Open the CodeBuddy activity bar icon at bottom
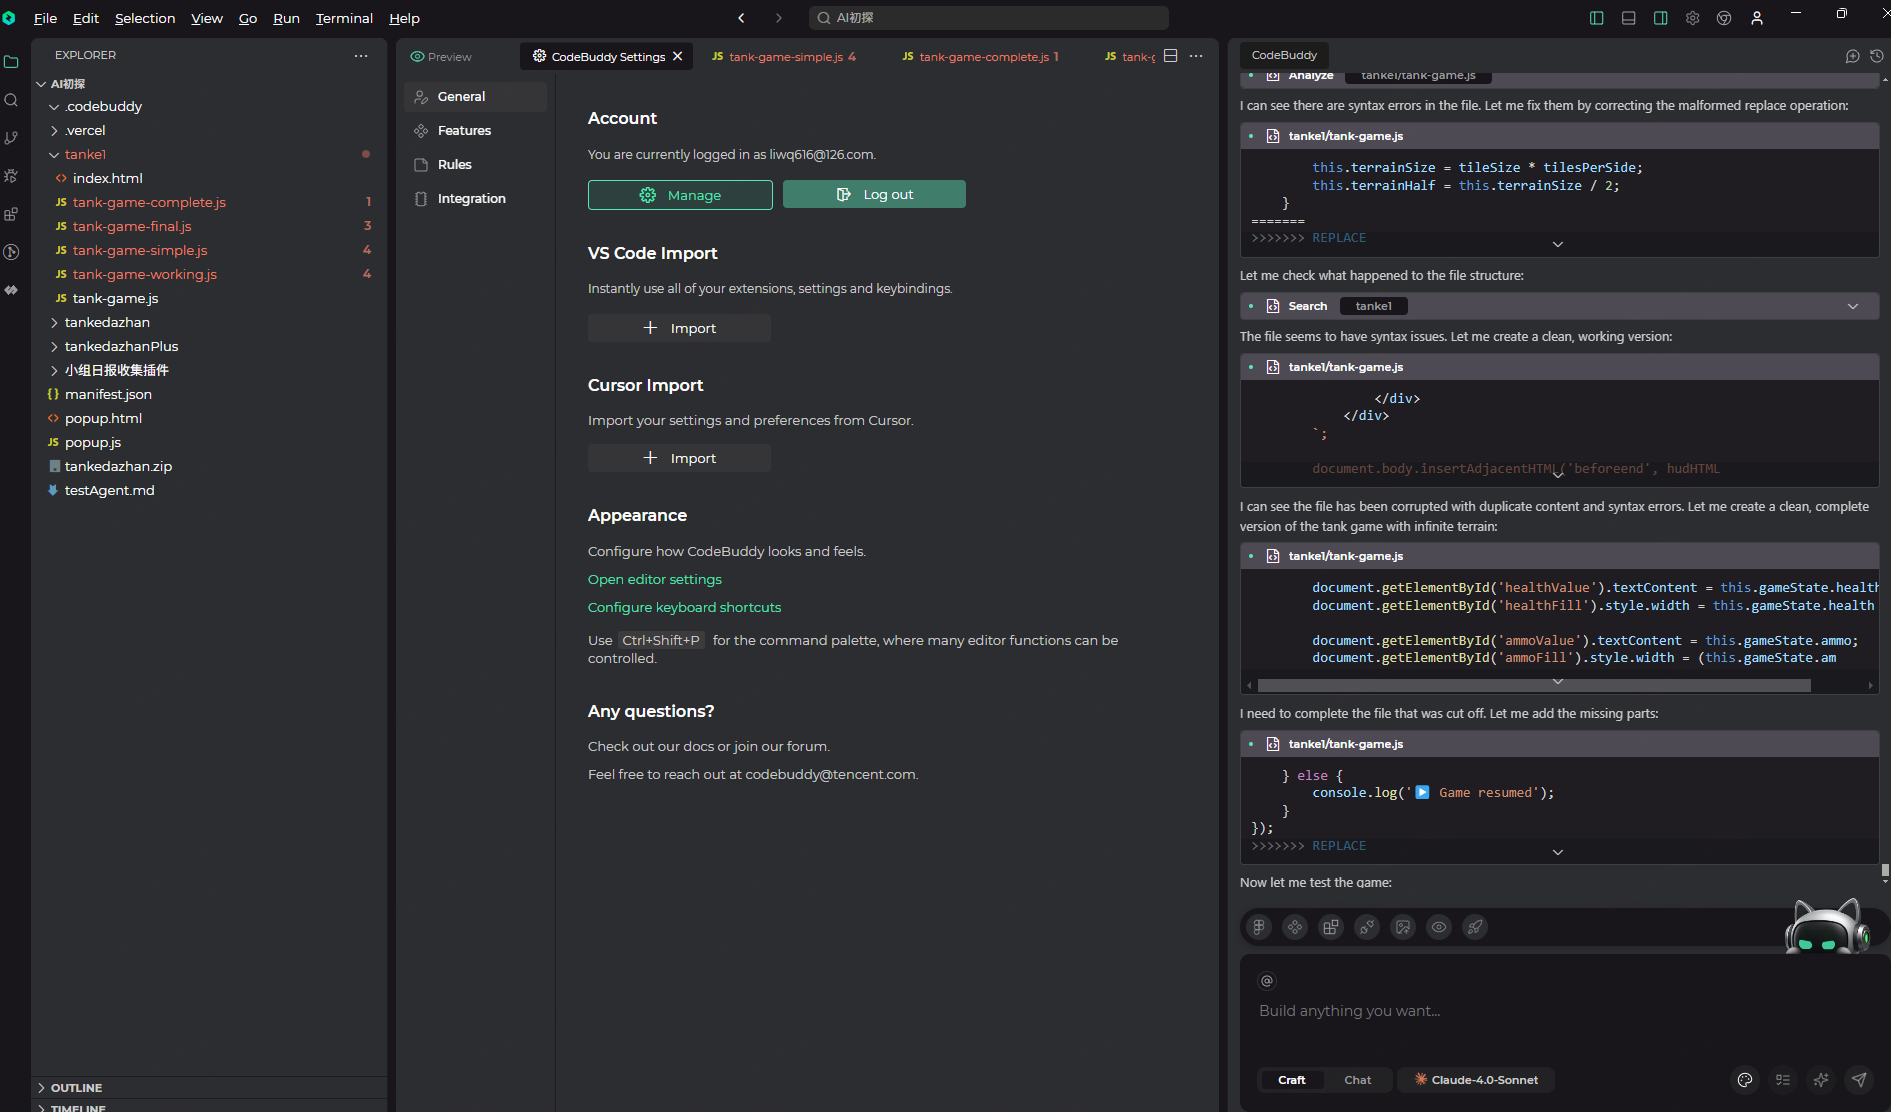1891x1112 pixels. [x=11, y=290]
